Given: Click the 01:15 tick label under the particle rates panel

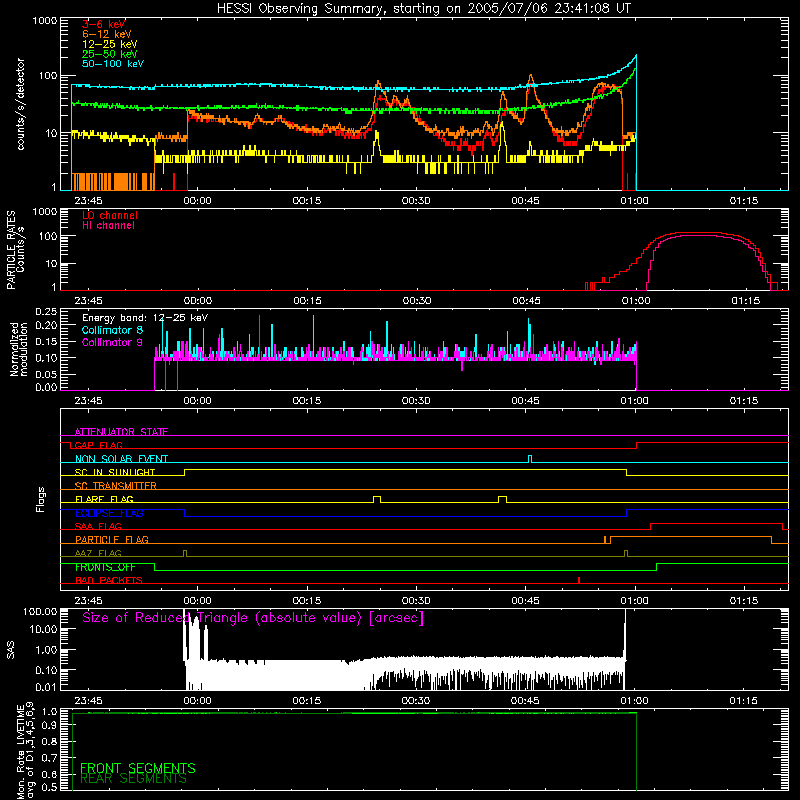Looking at the screenshot, I should pos(745,301).
